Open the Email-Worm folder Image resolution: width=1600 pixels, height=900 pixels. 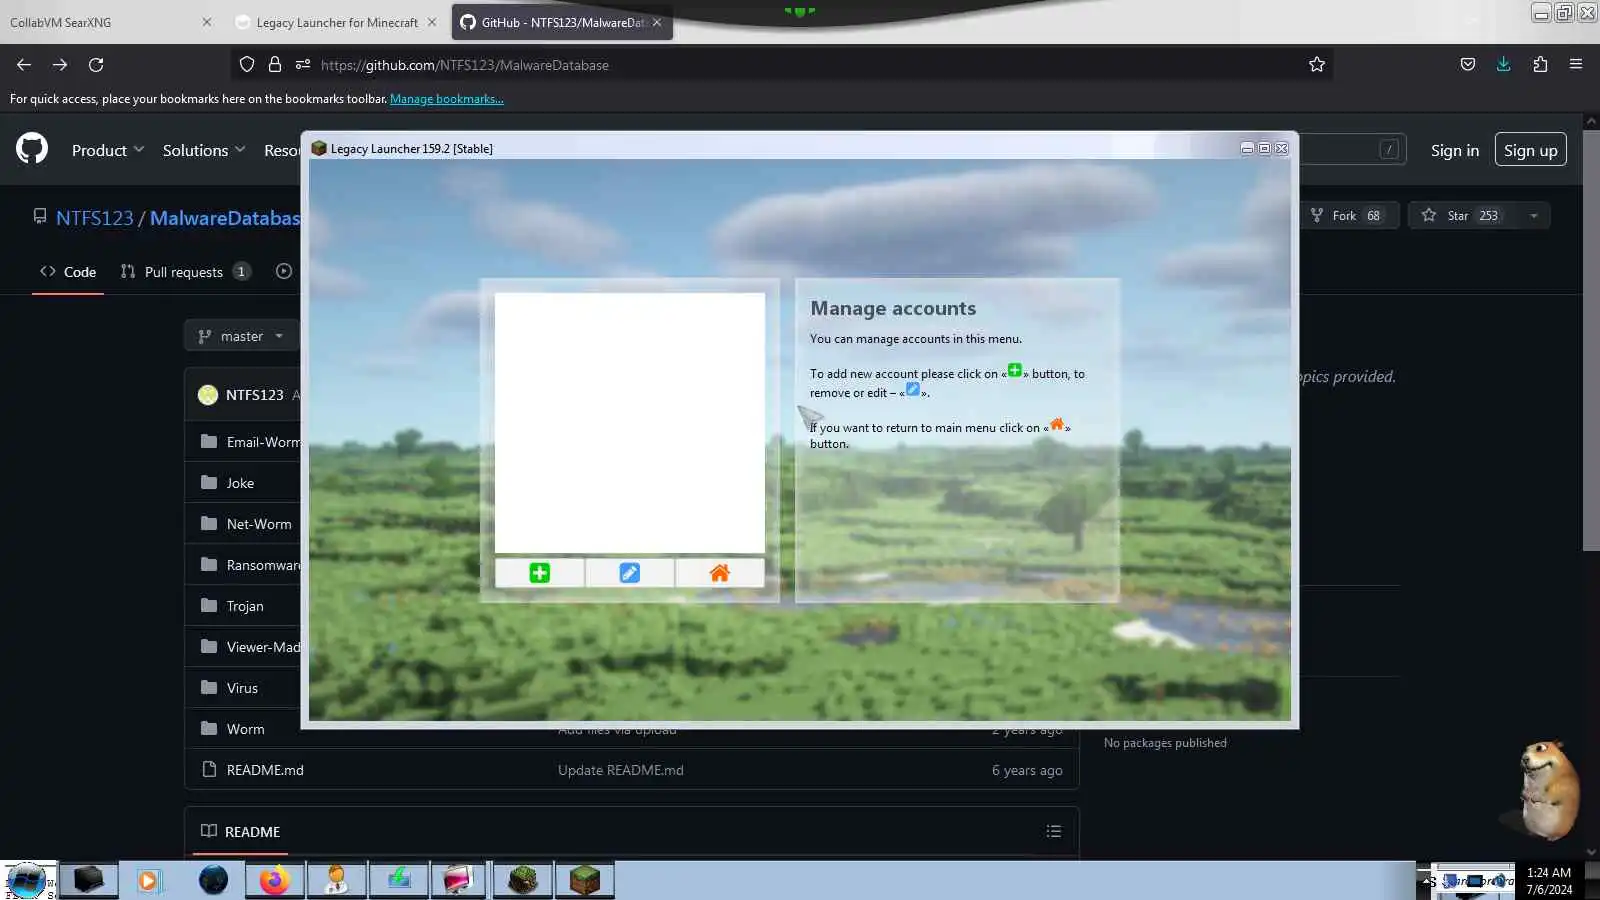point(263,442)
